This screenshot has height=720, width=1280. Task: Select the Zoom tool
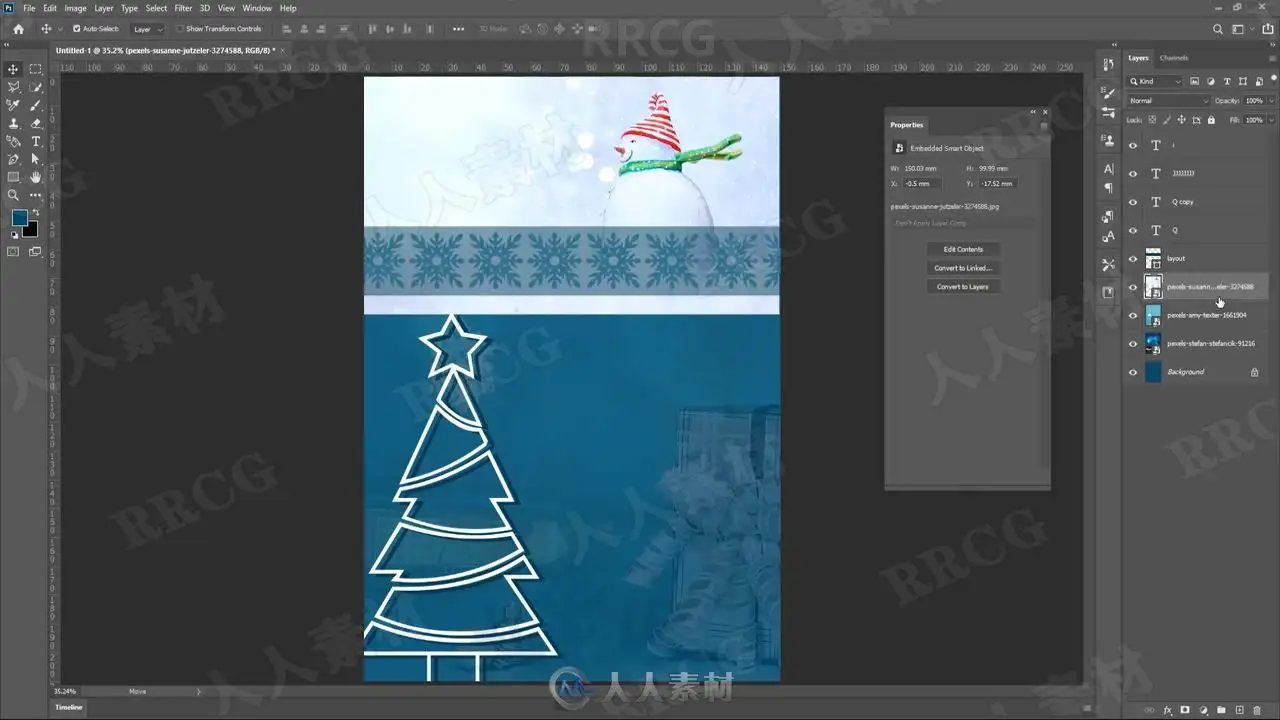coord(13,195)
